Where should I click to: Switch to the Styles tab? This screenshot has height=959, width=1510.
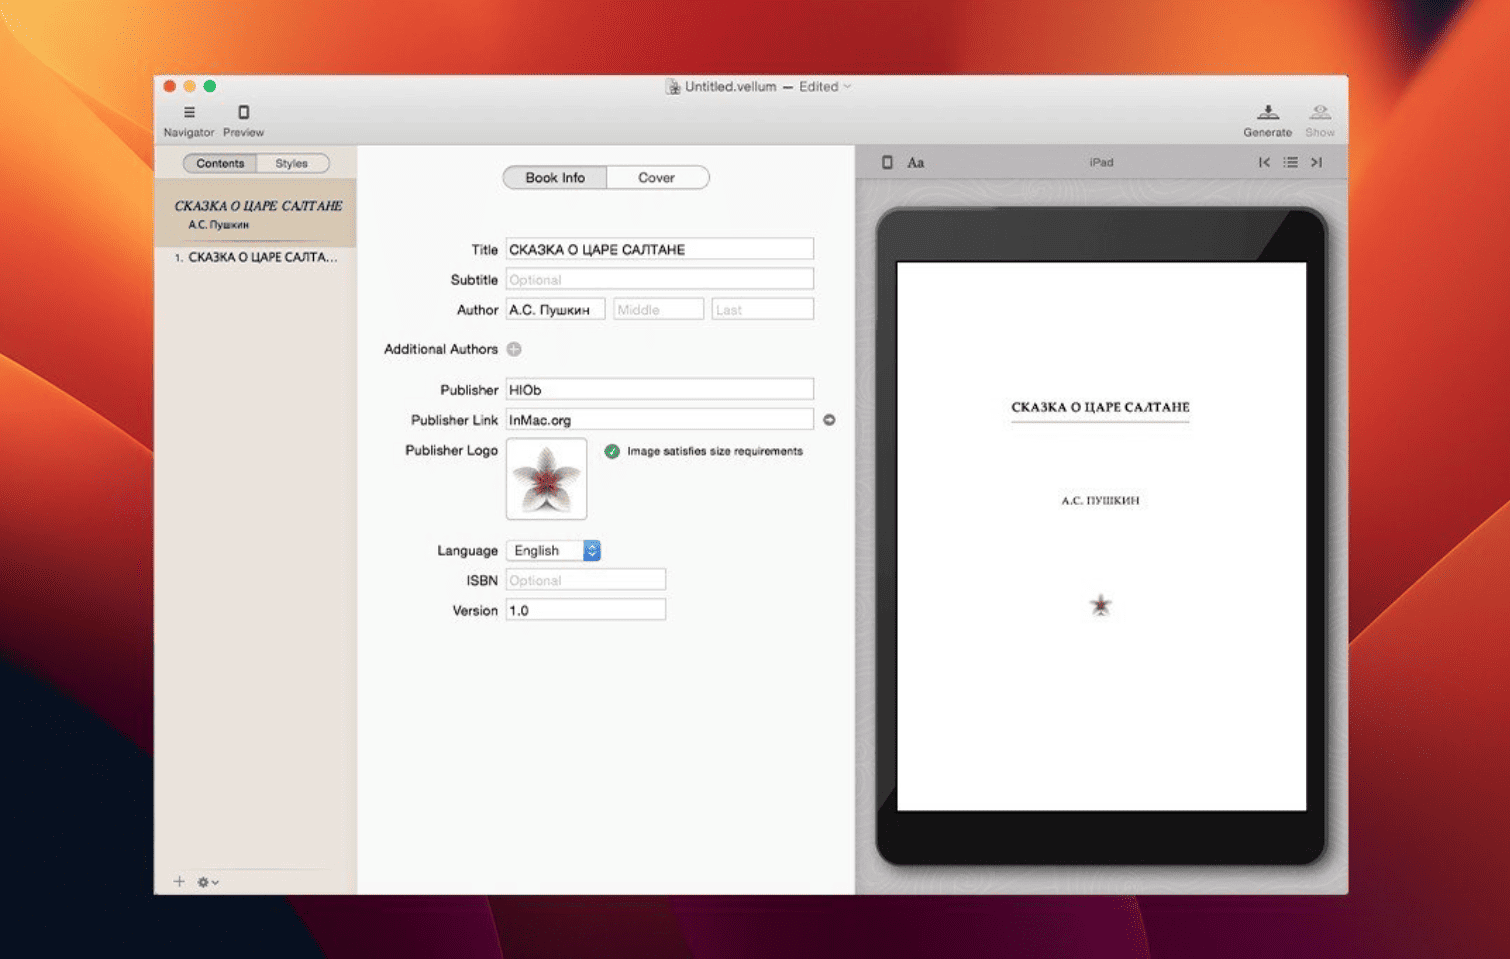[292, 163]
